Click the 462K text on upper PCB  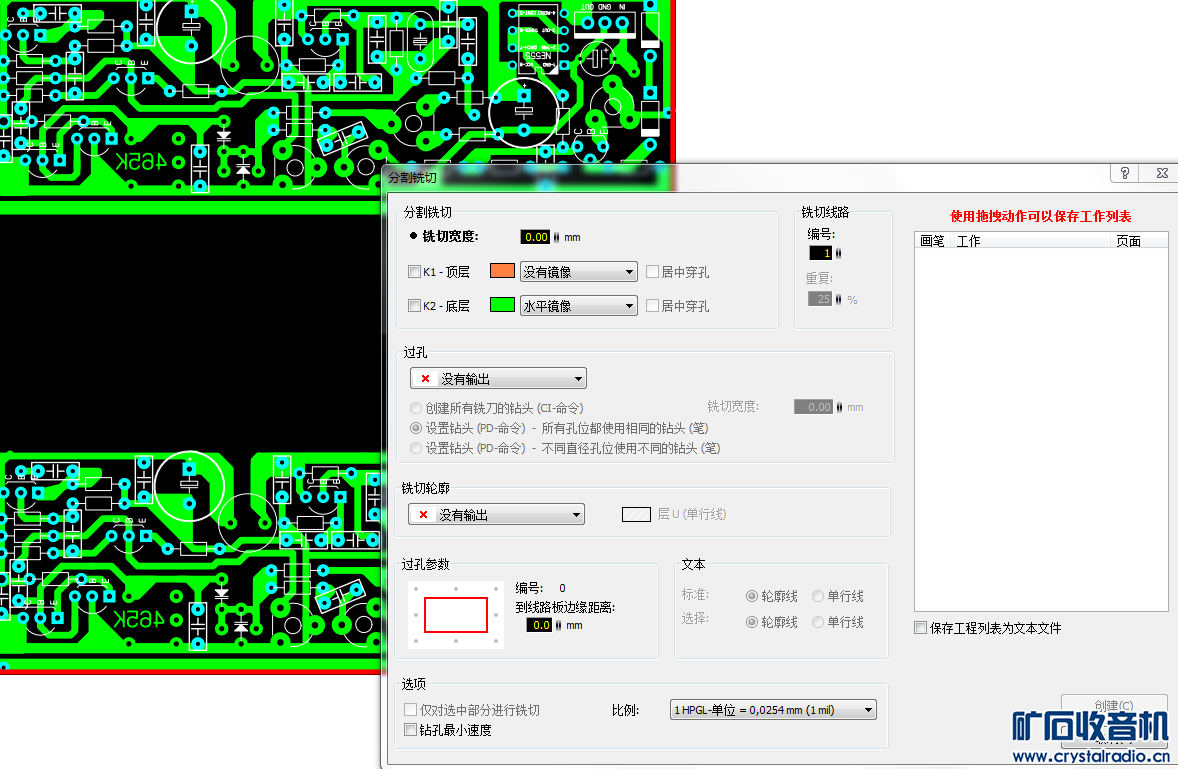pos(140,161)
